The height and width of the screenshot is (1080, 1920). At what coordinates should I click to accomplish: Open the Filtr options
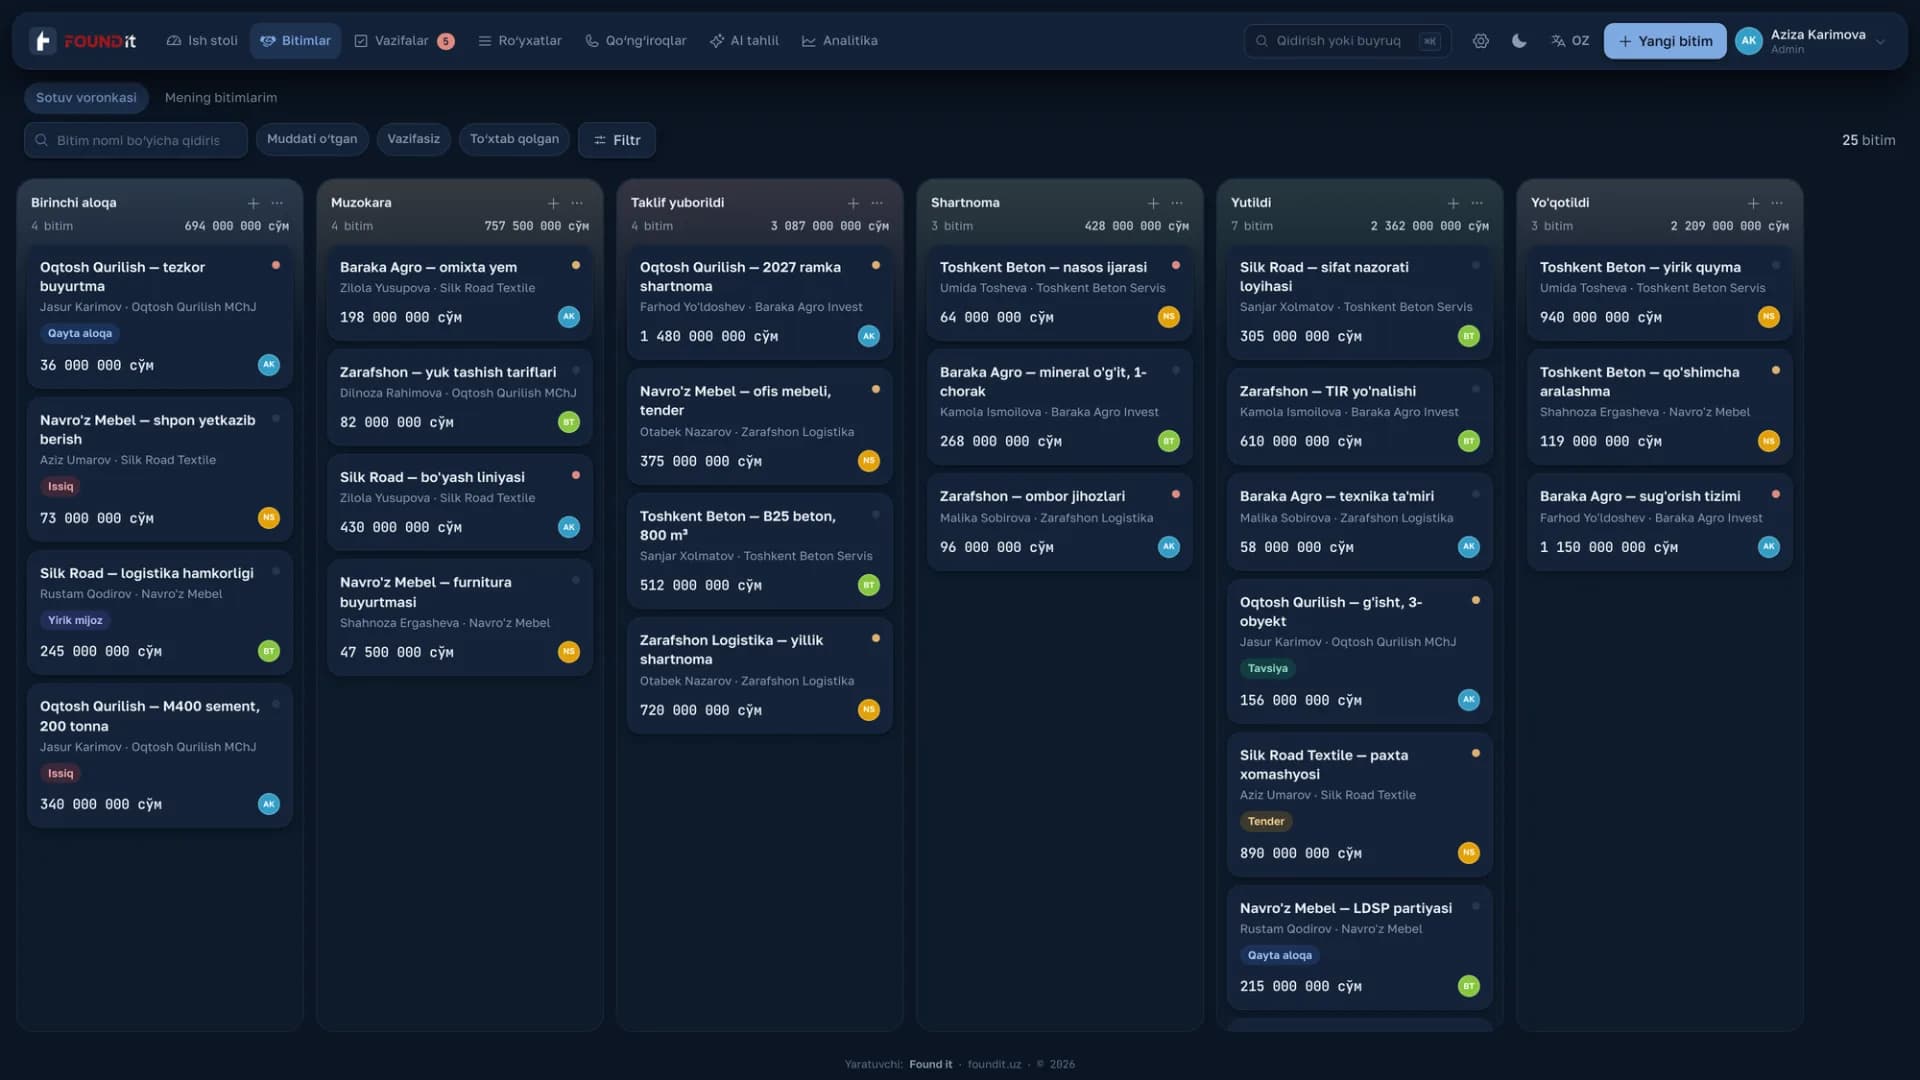pos(617,140)
